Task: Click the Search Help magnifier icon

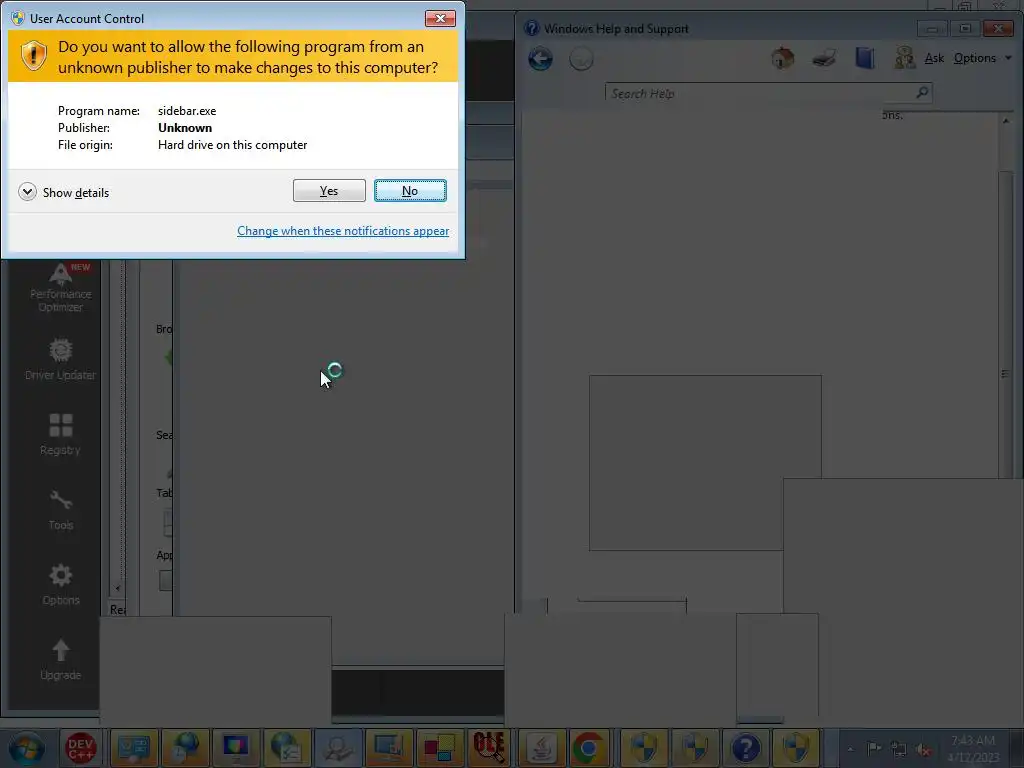Action: coord(922,93)
